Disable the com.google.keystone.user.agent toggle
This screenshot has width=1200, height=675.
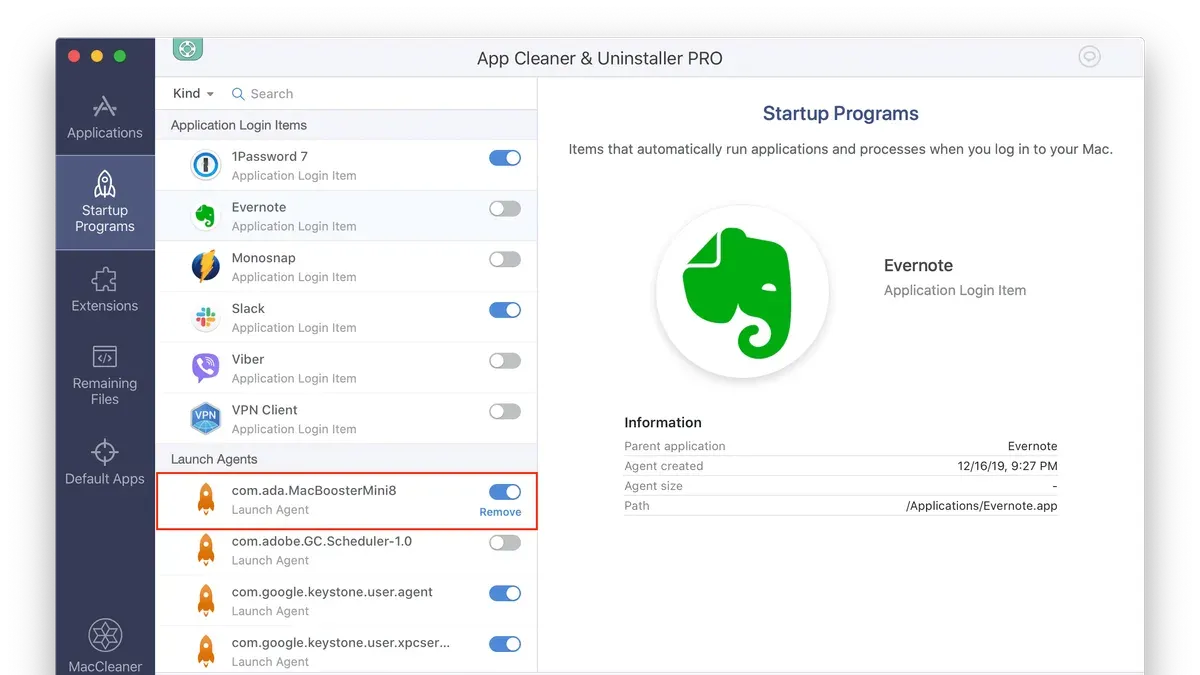[505, 593]
